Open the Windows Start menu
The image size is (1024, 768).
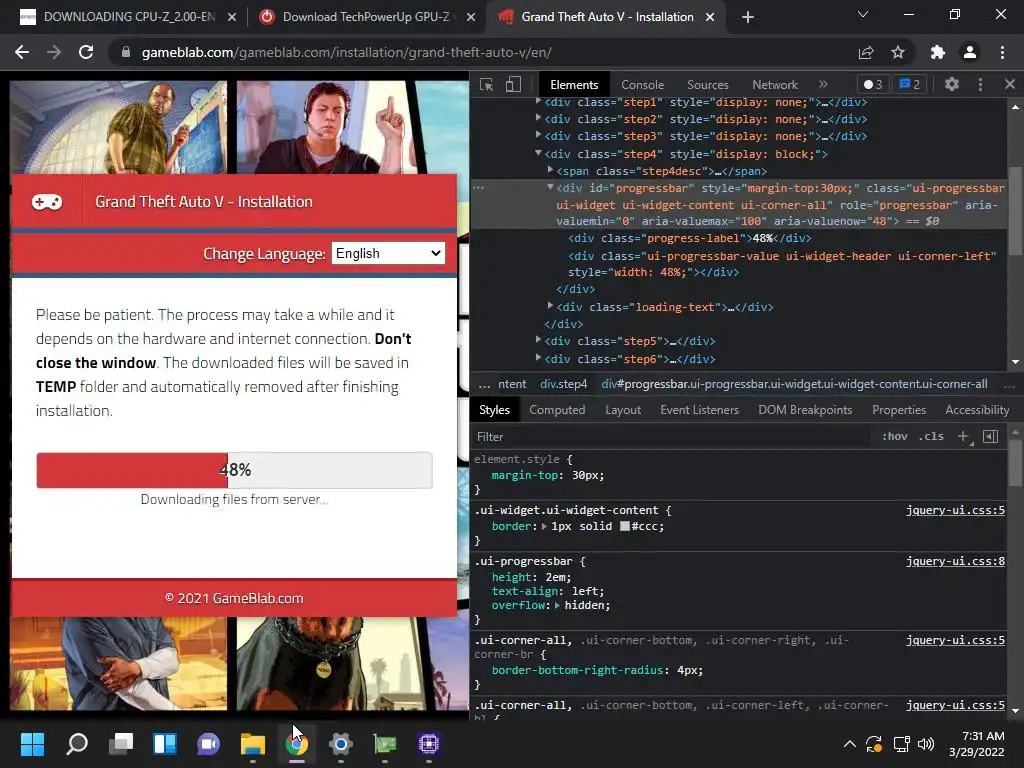click(32, 744)
